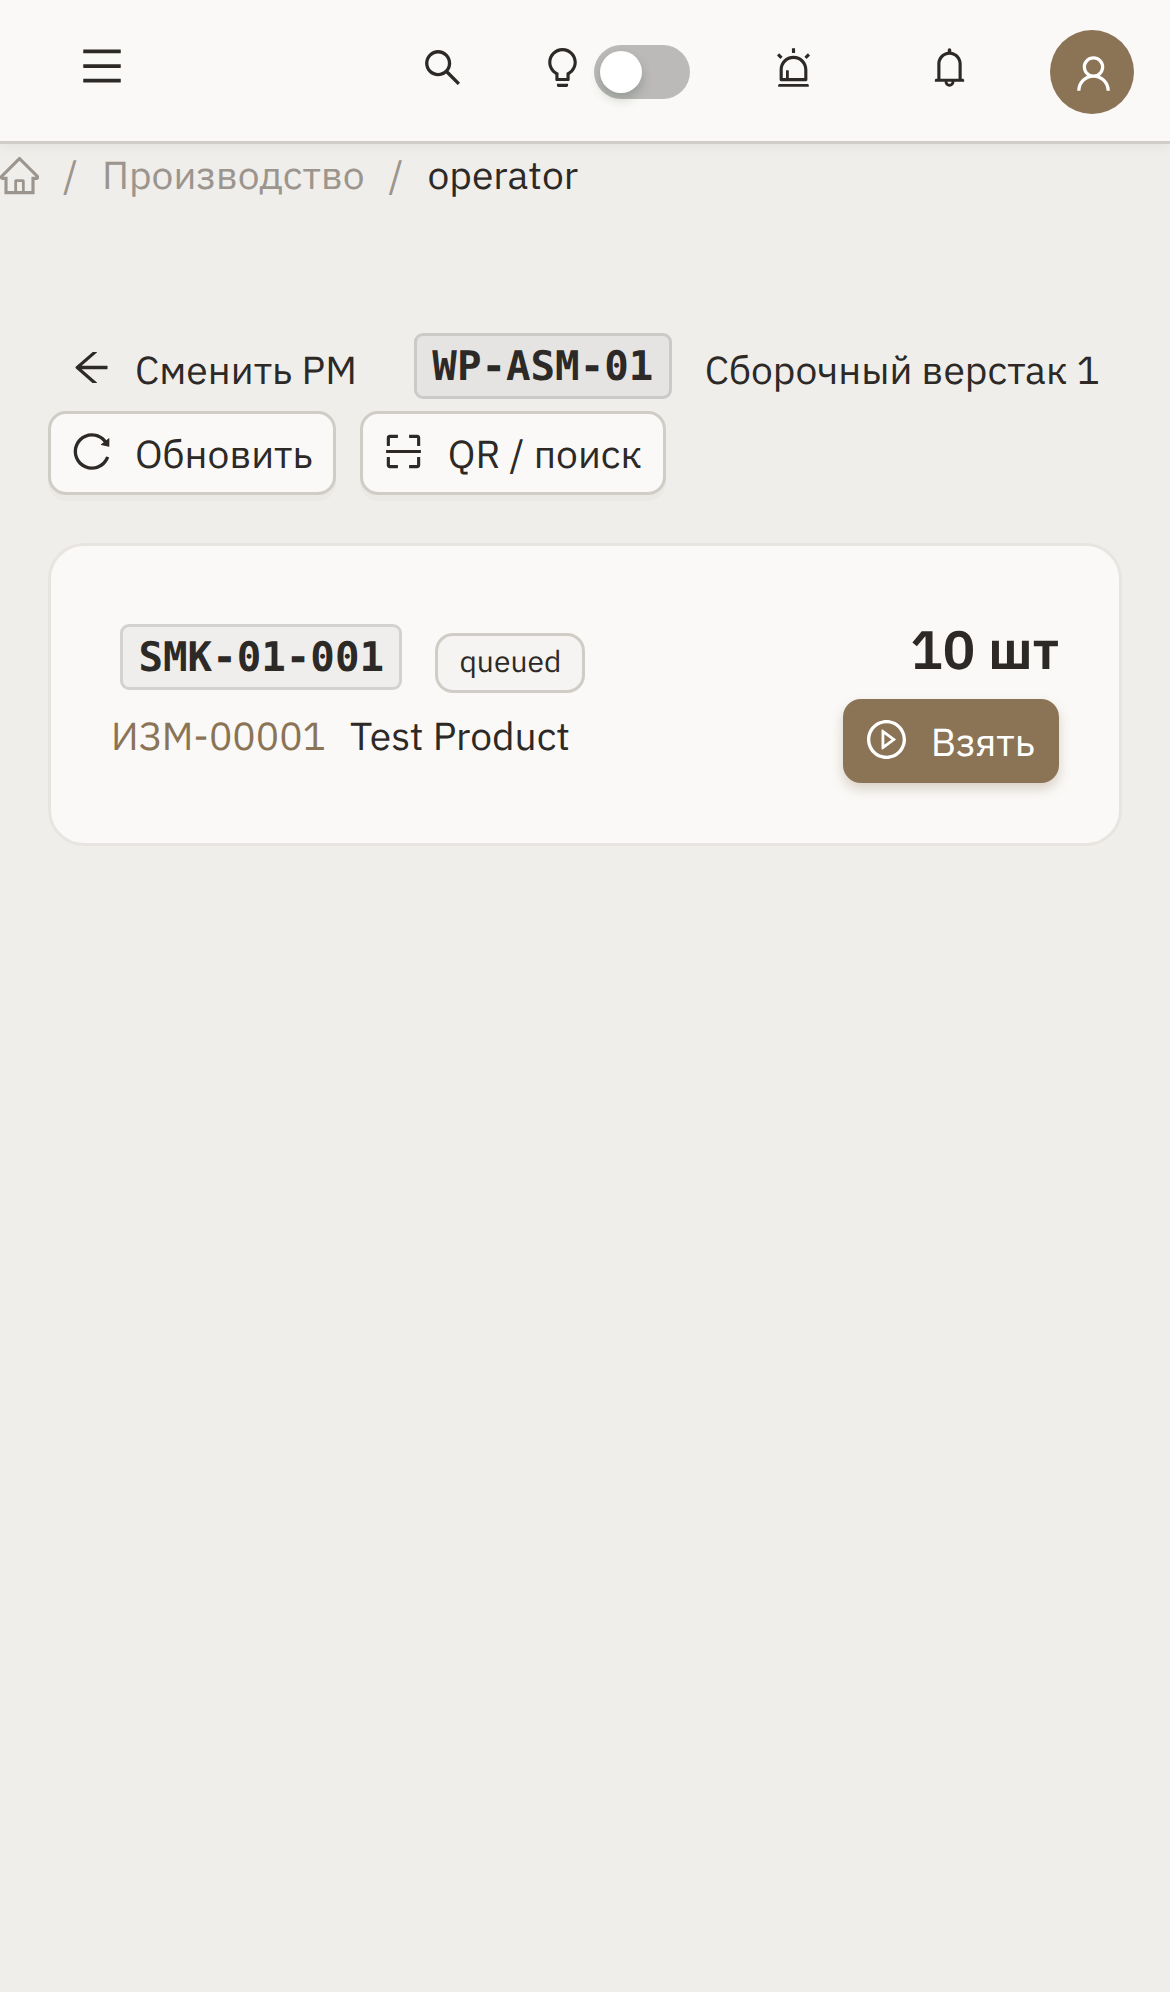Click the Сборочный верстак 1 workplace title

(x=901, y=371)
